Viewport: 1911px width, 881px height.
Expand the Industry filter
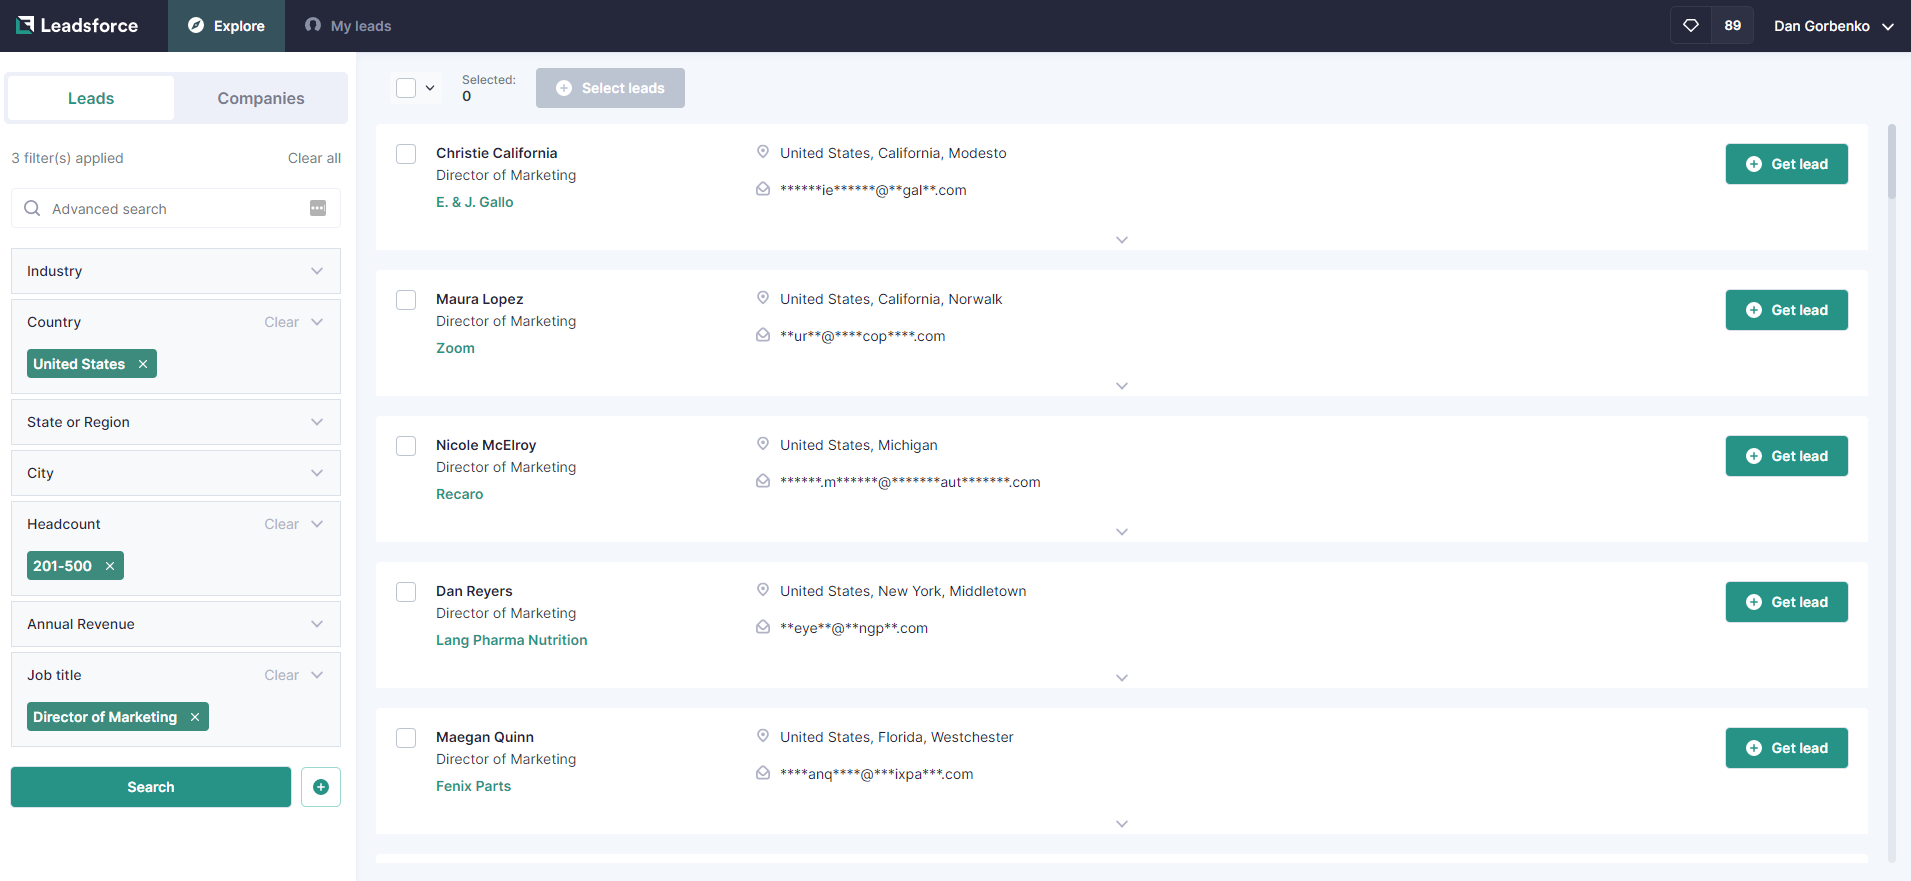(176, 271)
